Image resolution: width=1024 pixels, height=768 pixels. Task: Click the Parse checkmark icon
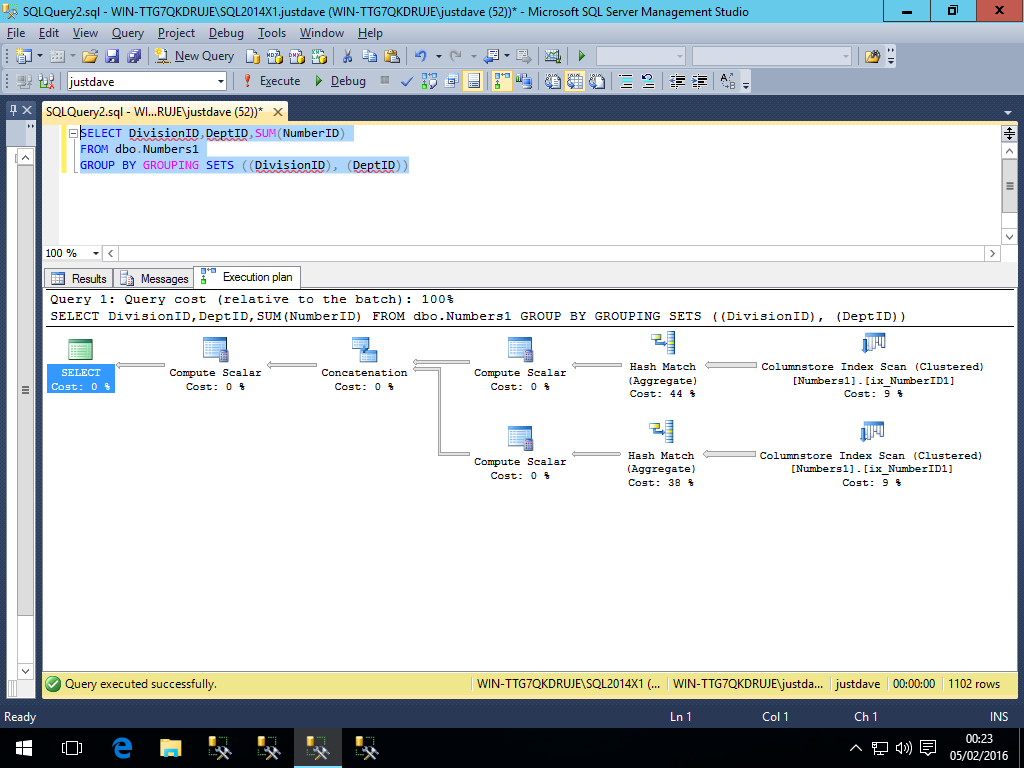pyautogui.click(x=407, y=81)
